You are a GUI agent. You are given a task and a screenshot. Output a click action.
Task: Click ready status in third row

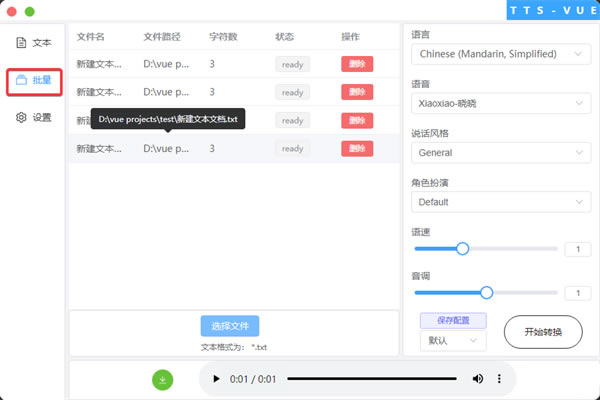[293, 121]
